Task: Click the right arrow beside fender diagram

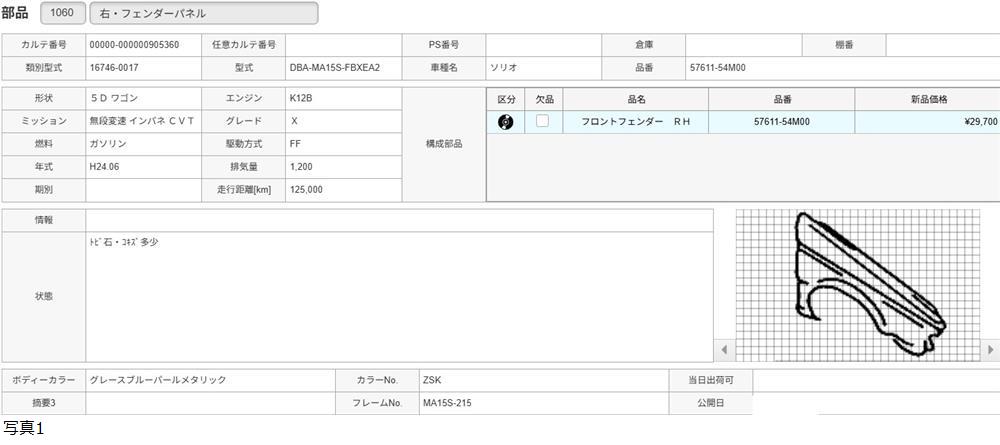Action: point(991,350)
